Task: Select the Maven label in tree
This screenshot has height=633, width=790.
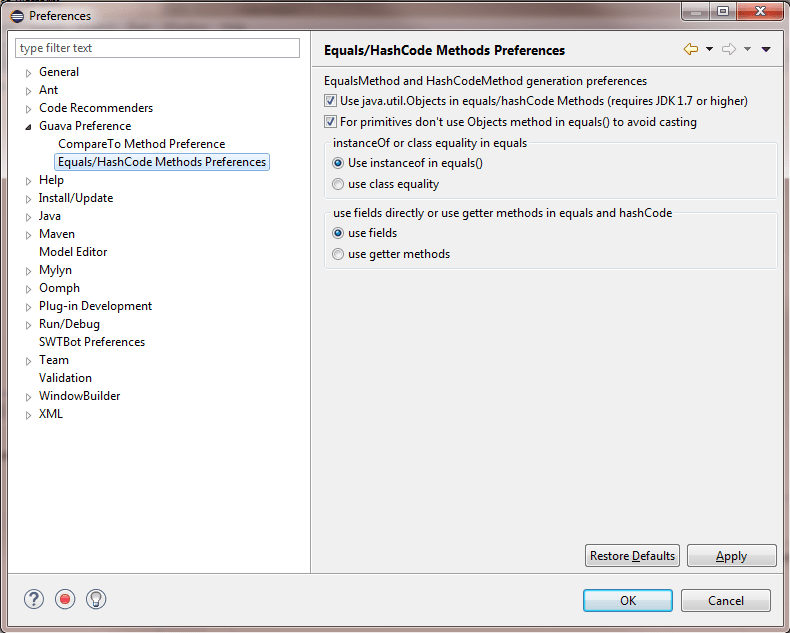Action: [x=57, y=234]
